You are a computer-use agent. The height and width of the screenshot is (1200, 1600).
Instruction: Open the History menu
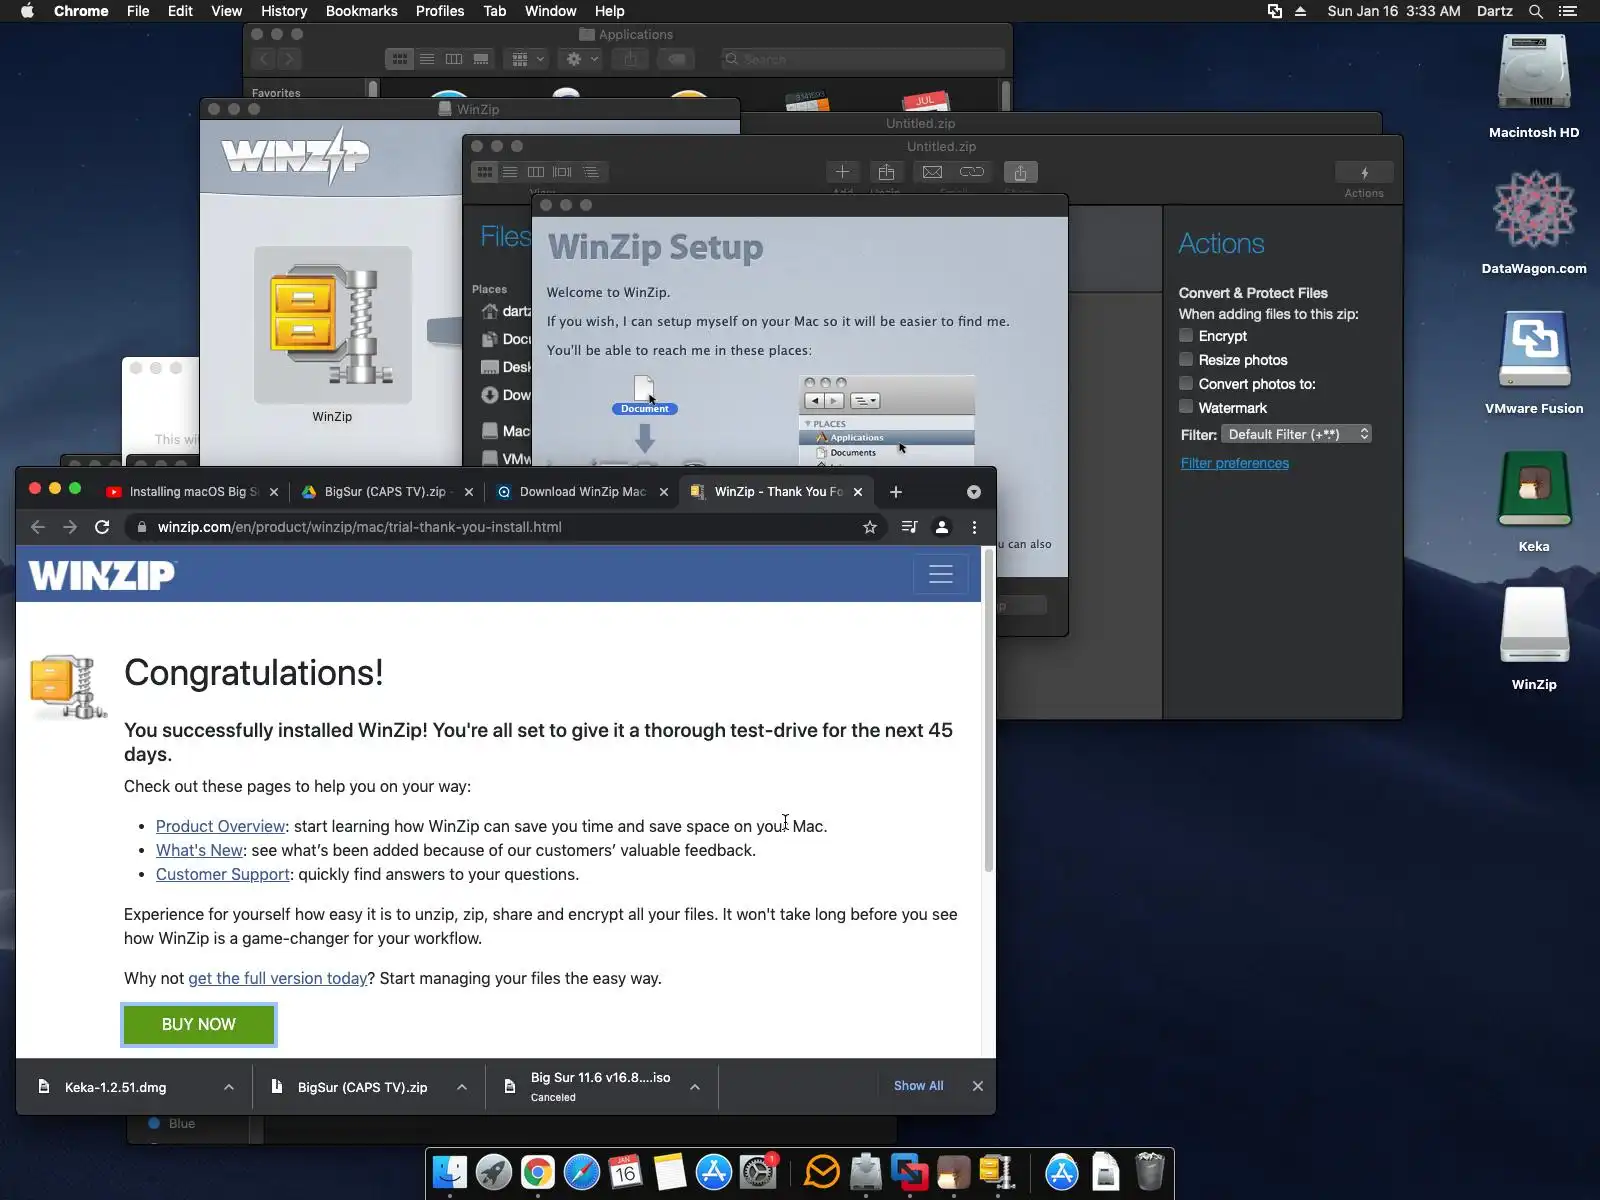[x=284, y=11]
